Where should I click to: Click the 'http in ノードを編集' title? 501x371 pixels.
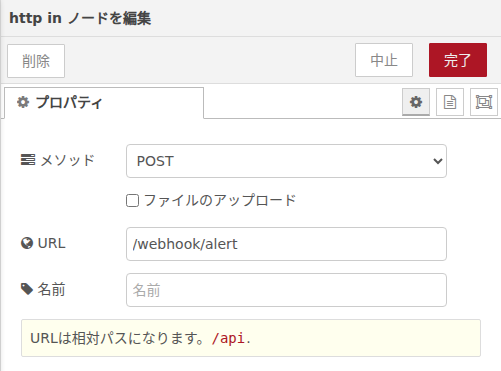point(80,18)
